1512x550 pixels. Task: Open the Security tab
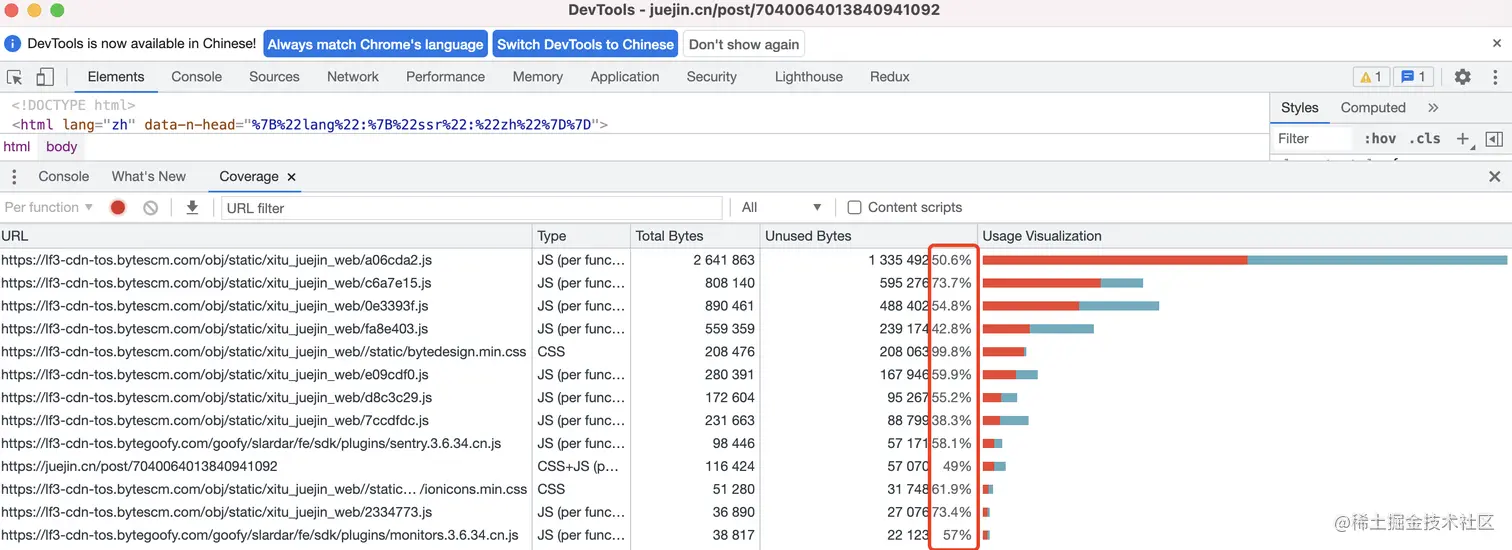click(x=711, y=77)
